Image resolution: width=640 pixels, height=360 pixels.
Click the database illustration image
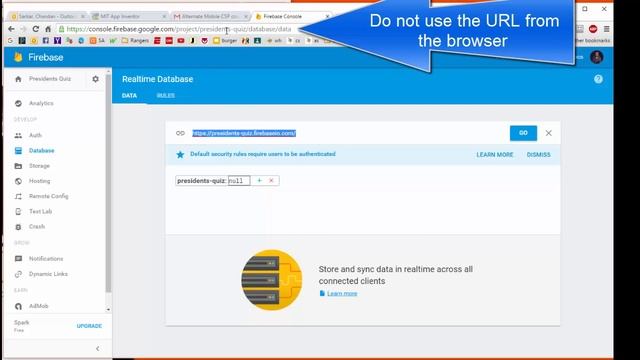(272, 280)
